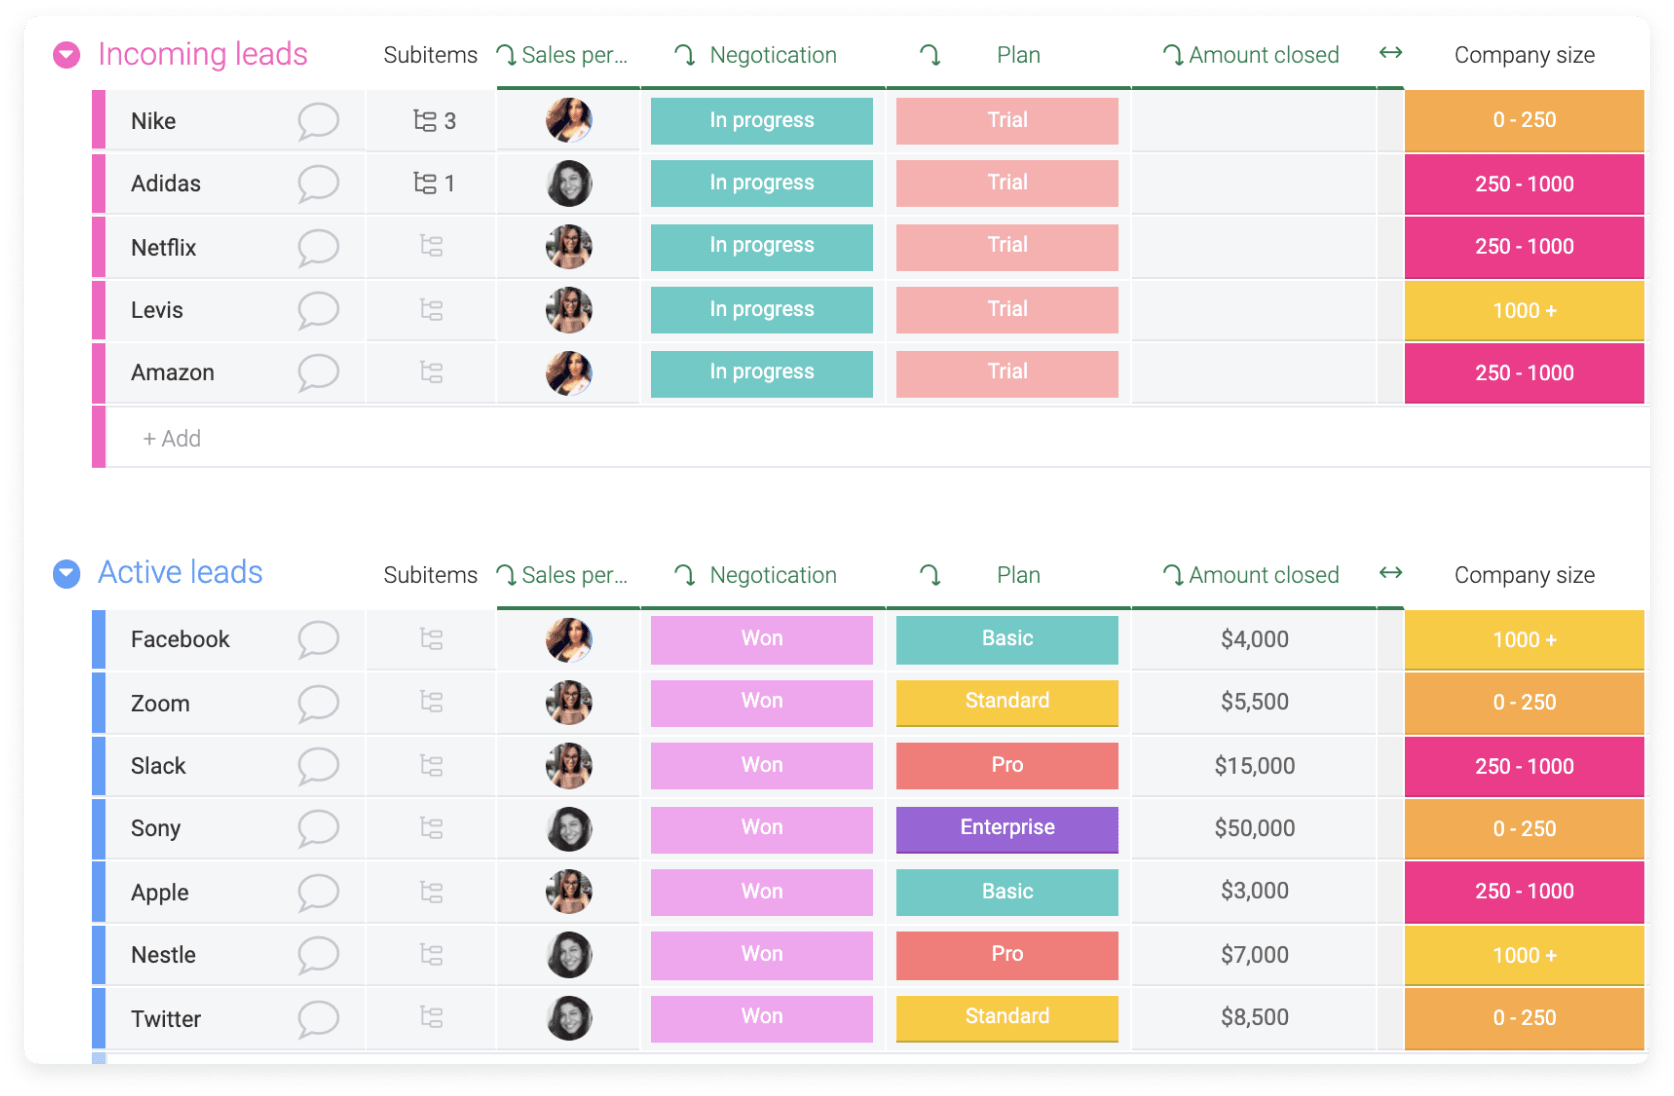Screen dimensions: 1674x1096
Task: Click the Subitems column header in Incoming leads
Action: click(x=430, y=55)
